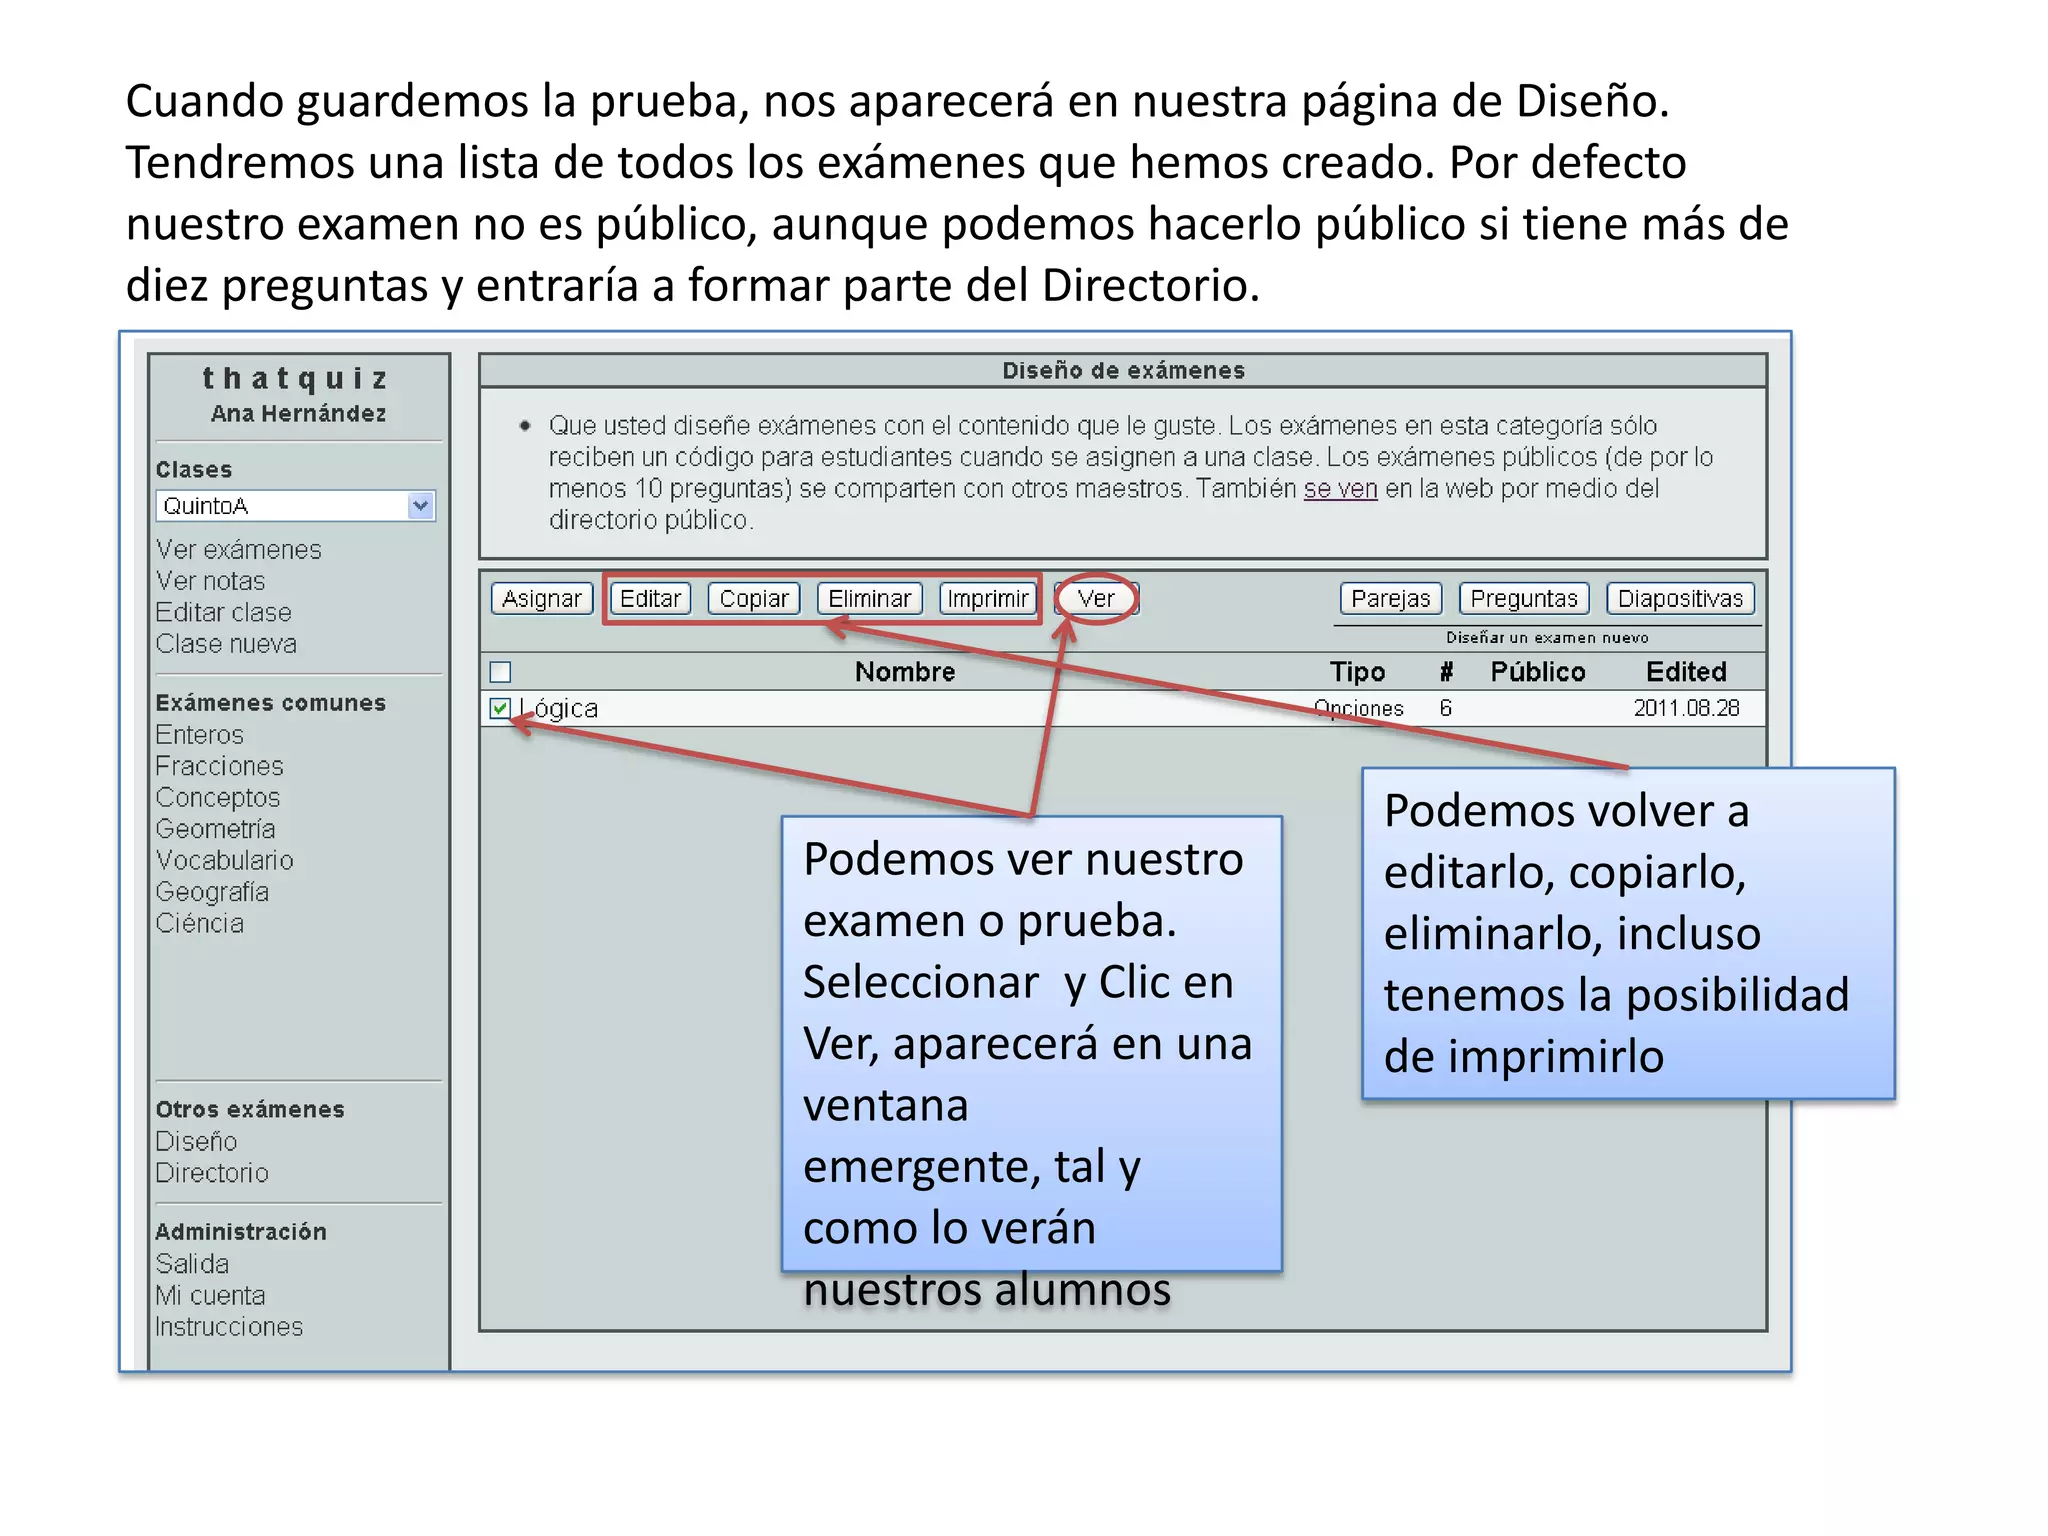Click the Asignar button
Viewport: 2048px width, 1536px height.
(x=542, y=599)
